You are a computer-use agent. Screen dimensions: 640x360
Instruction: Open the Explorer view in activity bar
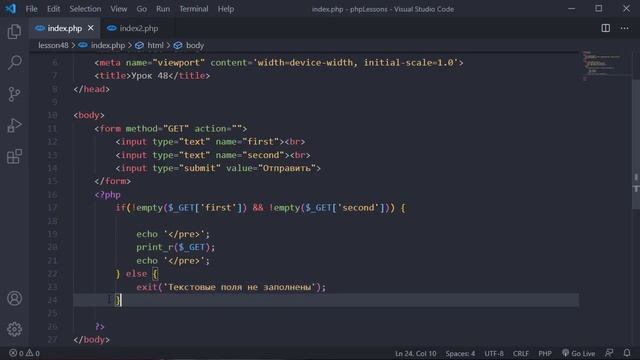(x=14, y=31)
